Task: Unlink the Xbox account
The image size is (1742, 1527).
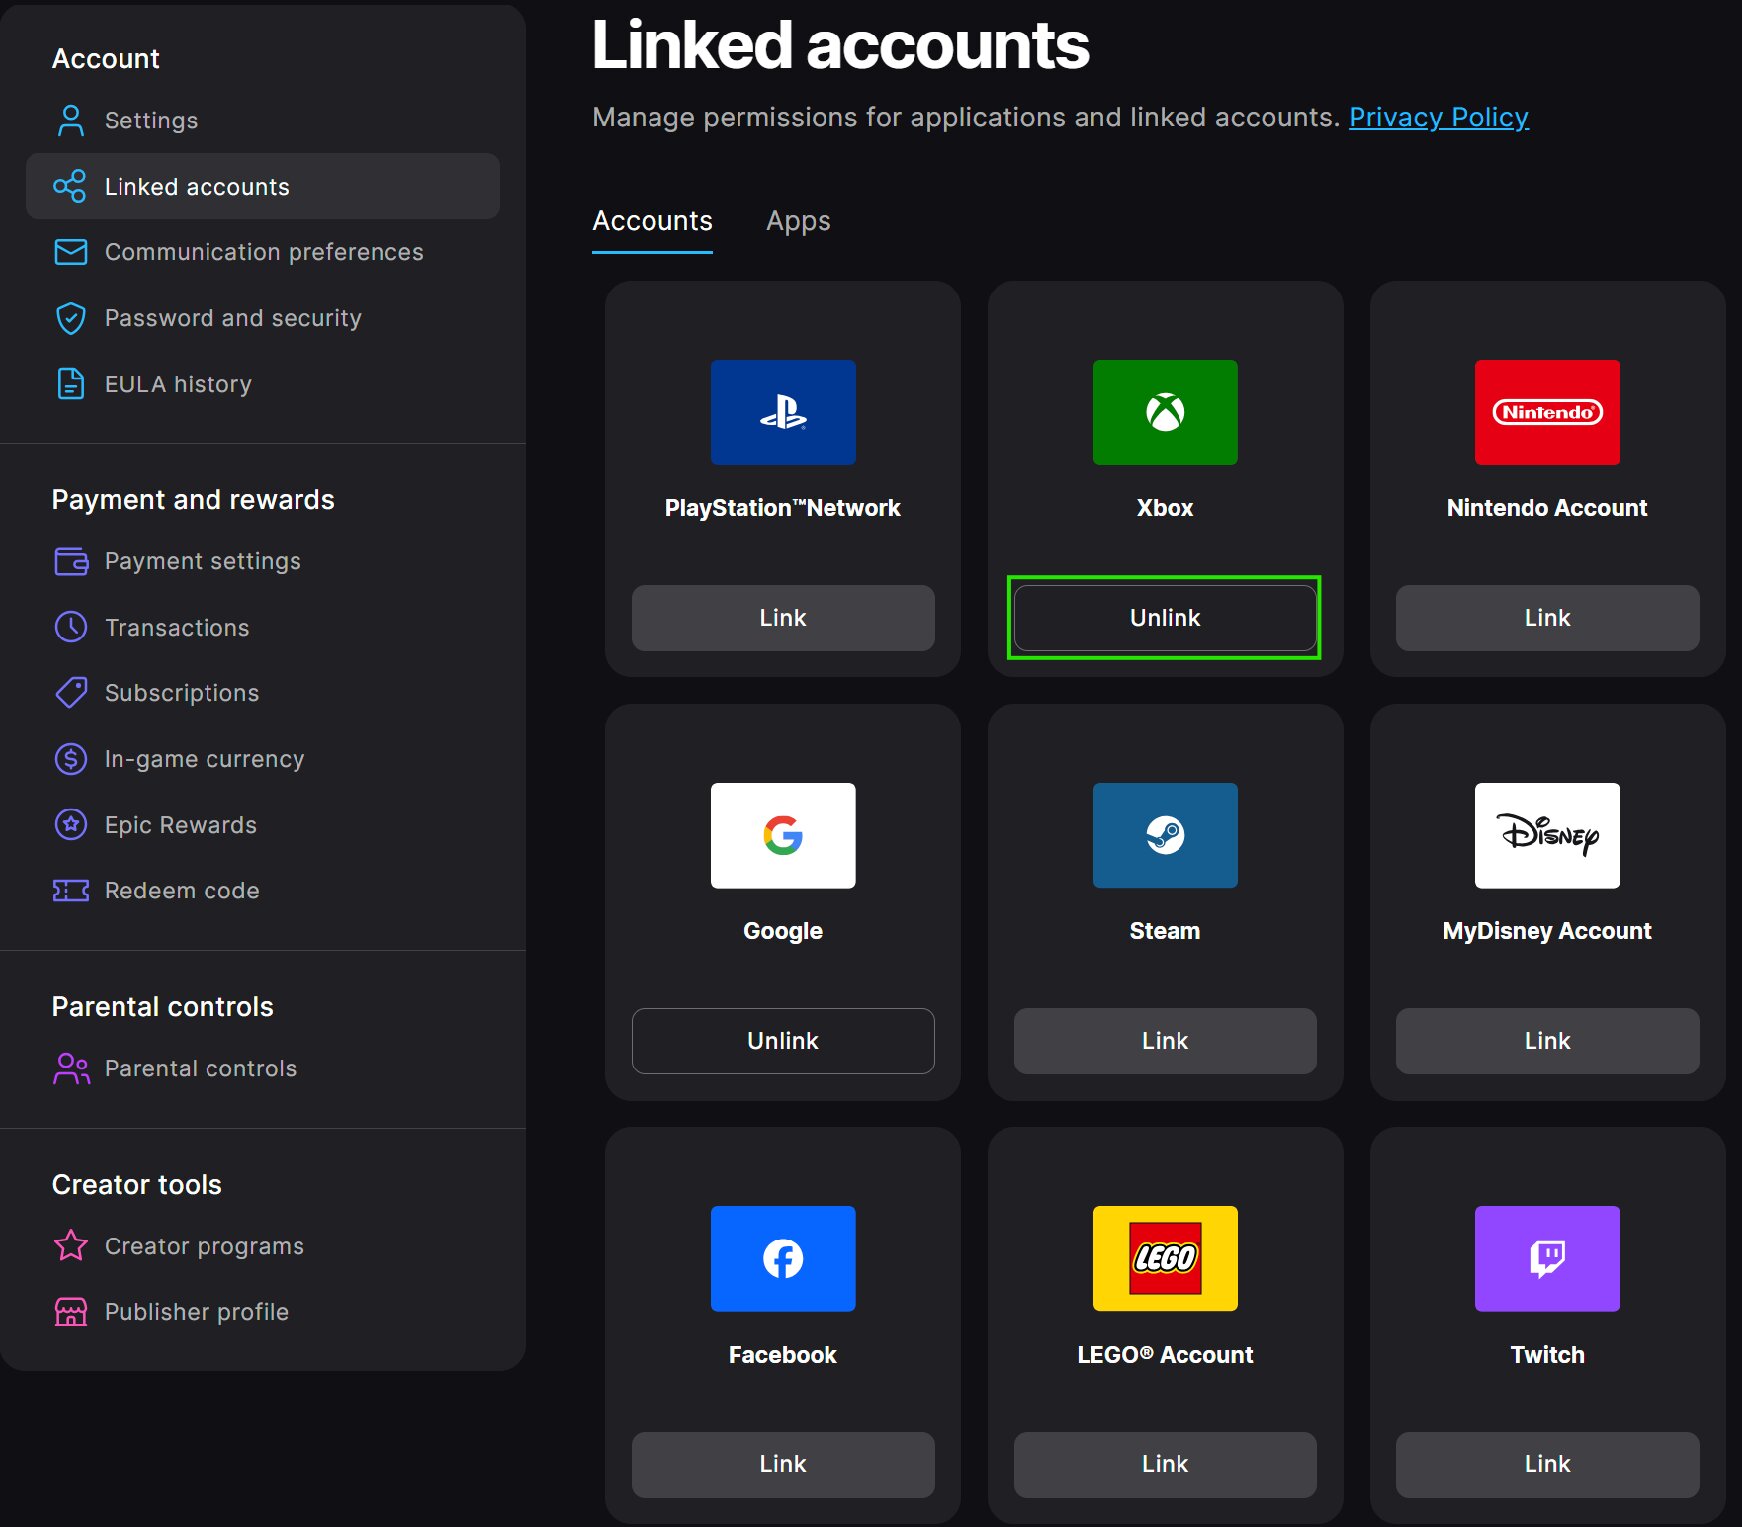Action: coord(1165,618)
